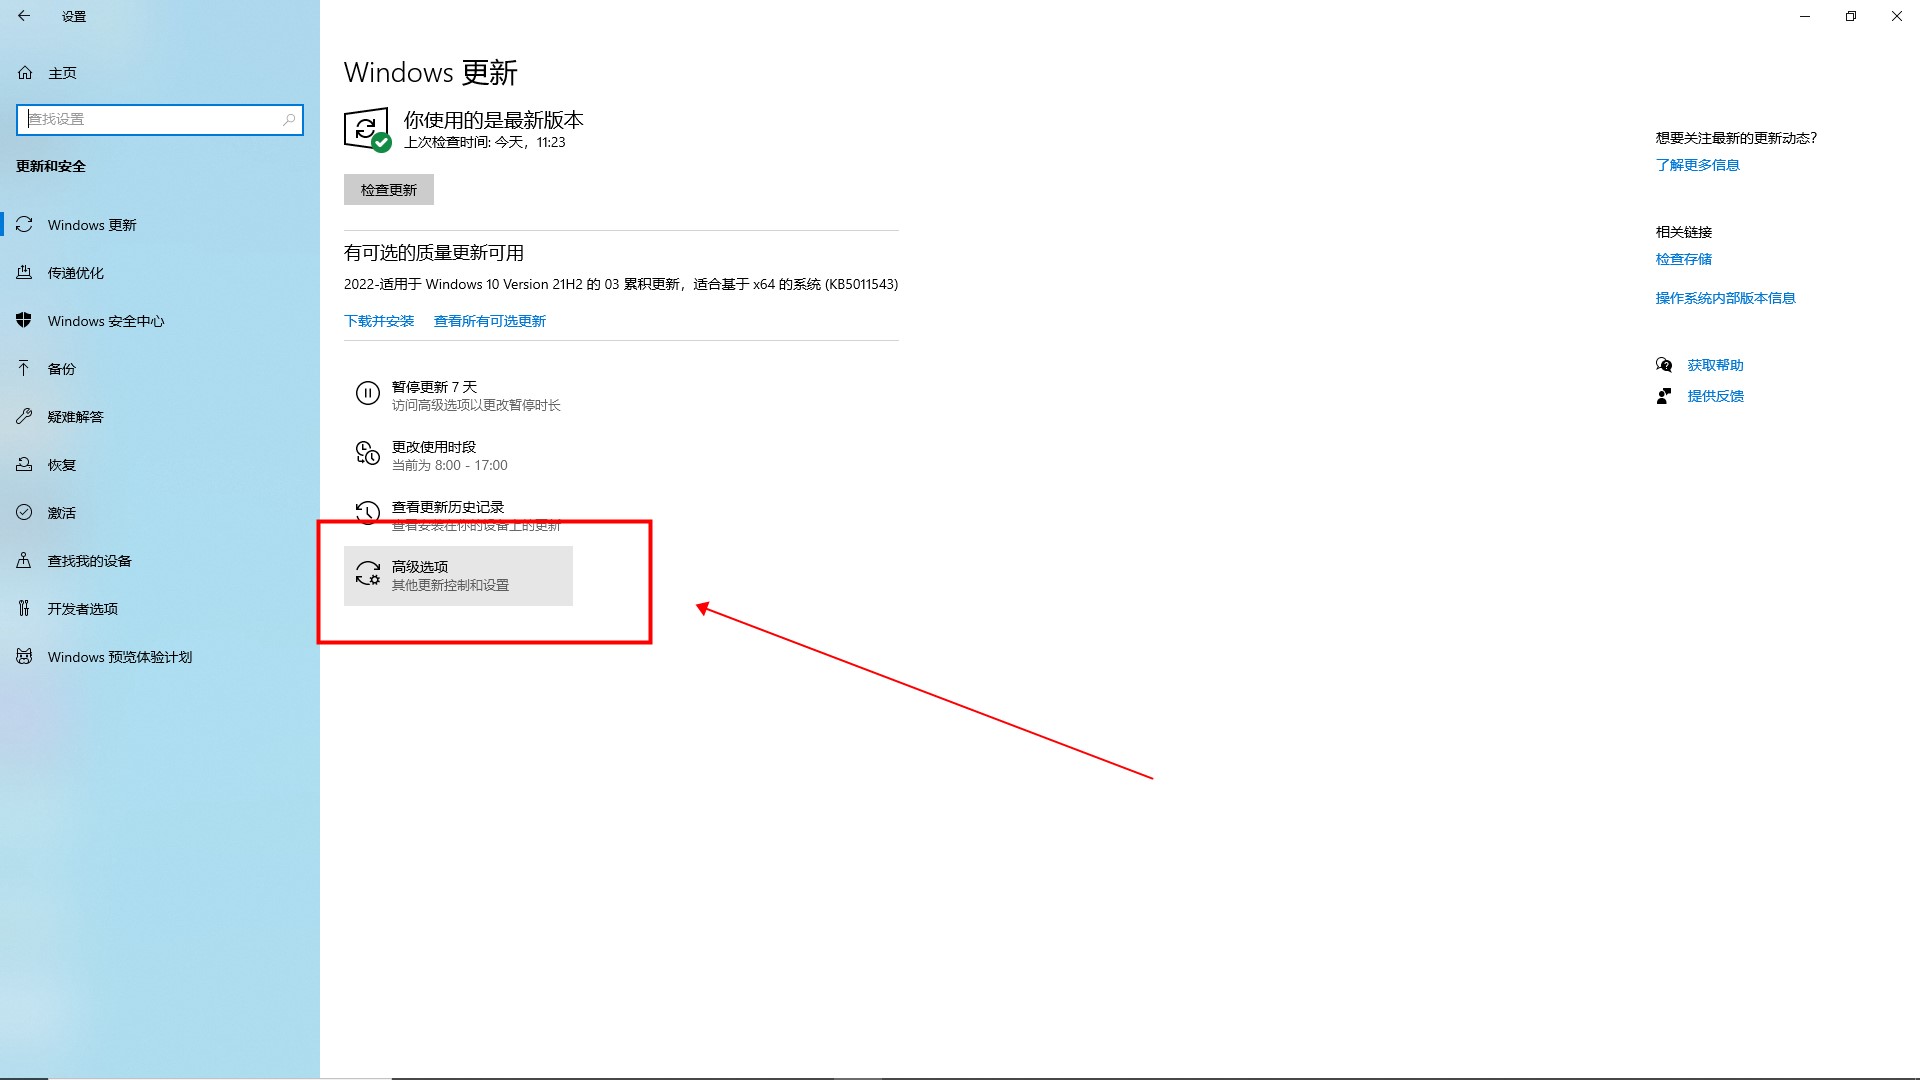Click the pause icon for 暂停更新 7 天

[367, 394]
